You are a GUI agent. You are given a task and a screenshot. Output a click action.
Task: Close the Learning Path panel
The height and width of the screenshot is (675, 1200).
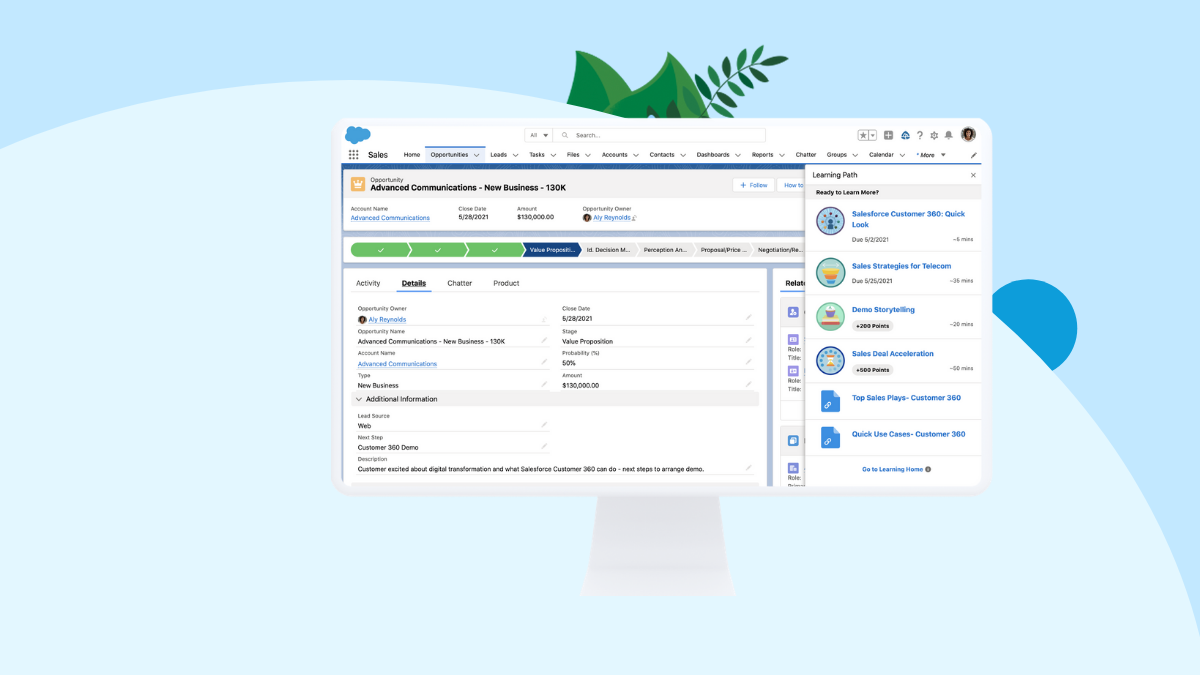click(x=973, y=175)
